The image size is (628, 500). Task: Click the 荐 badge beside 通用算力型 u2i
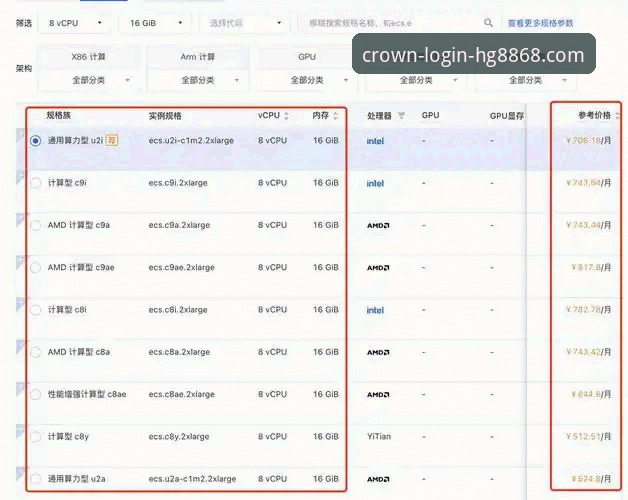tap(112, 140)
